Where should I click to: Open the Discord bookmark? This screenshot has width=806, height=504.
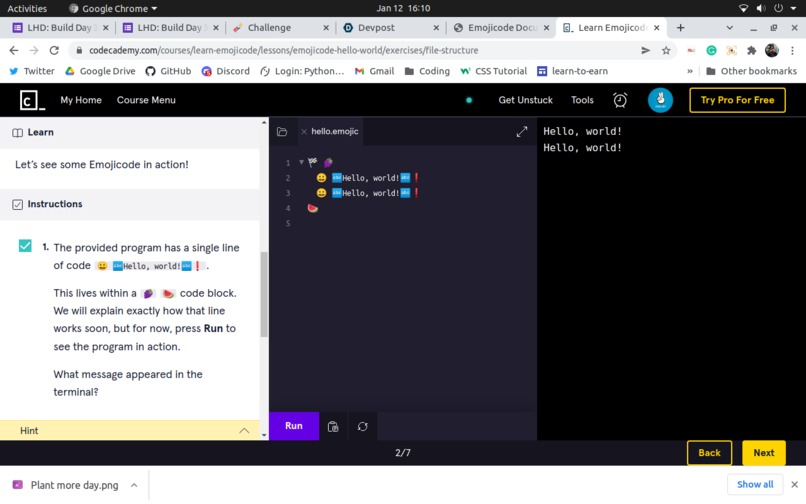point(225,71)
